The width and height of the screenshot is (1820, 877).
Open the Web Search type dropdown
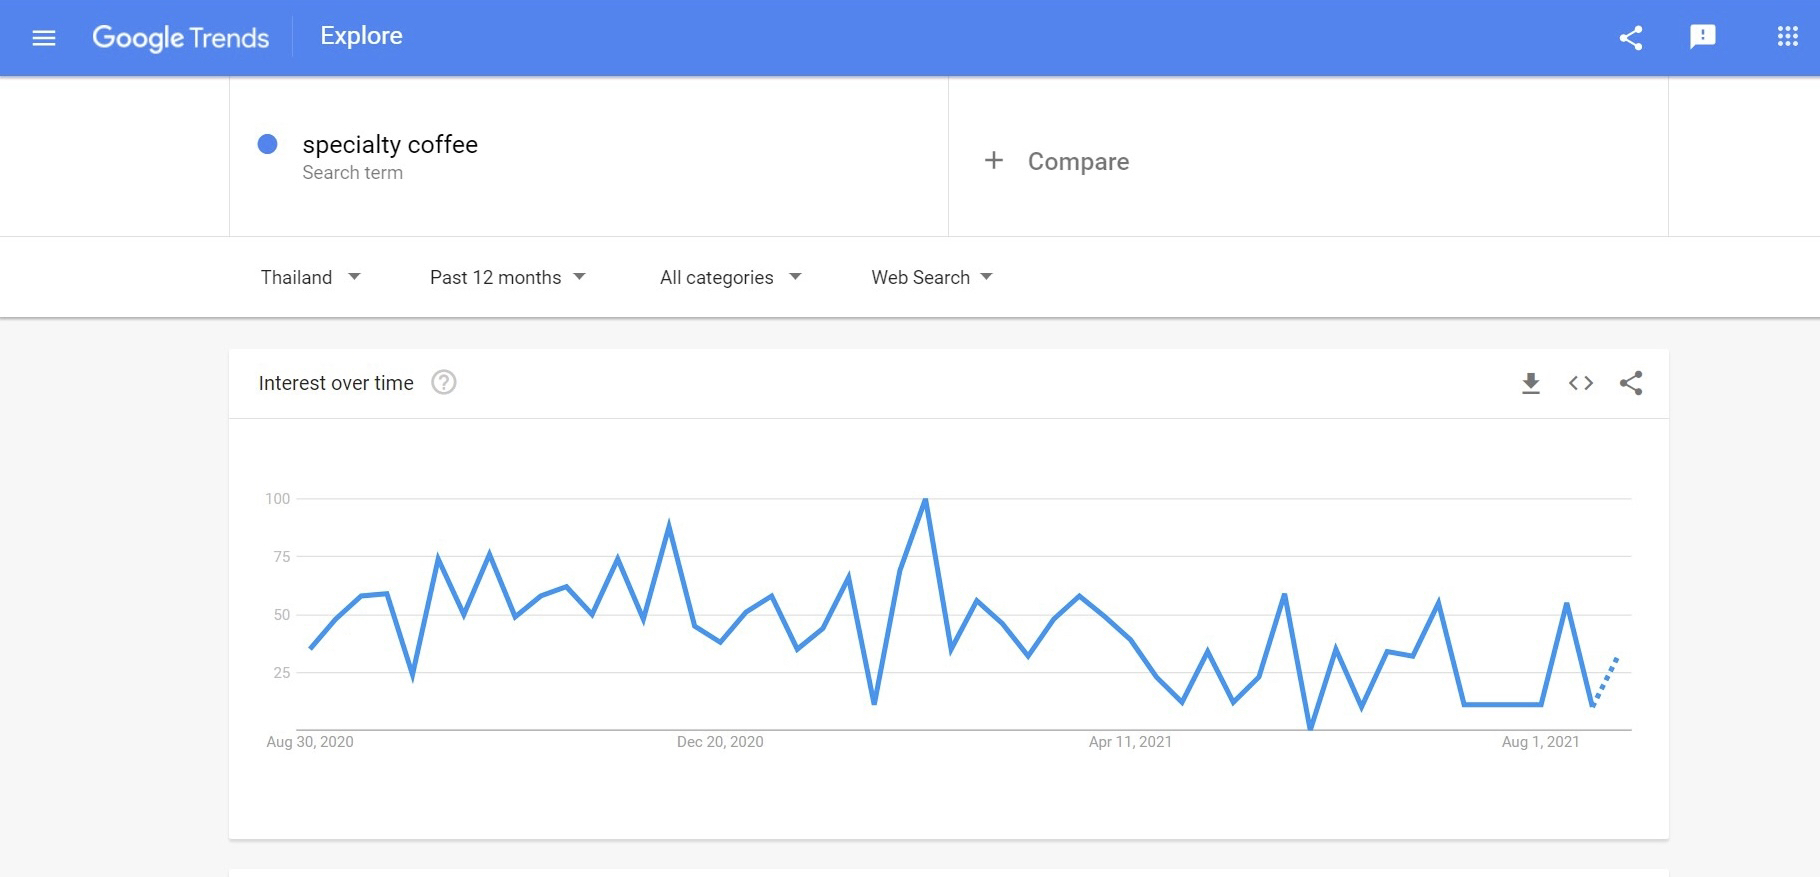tap(931, 277)
